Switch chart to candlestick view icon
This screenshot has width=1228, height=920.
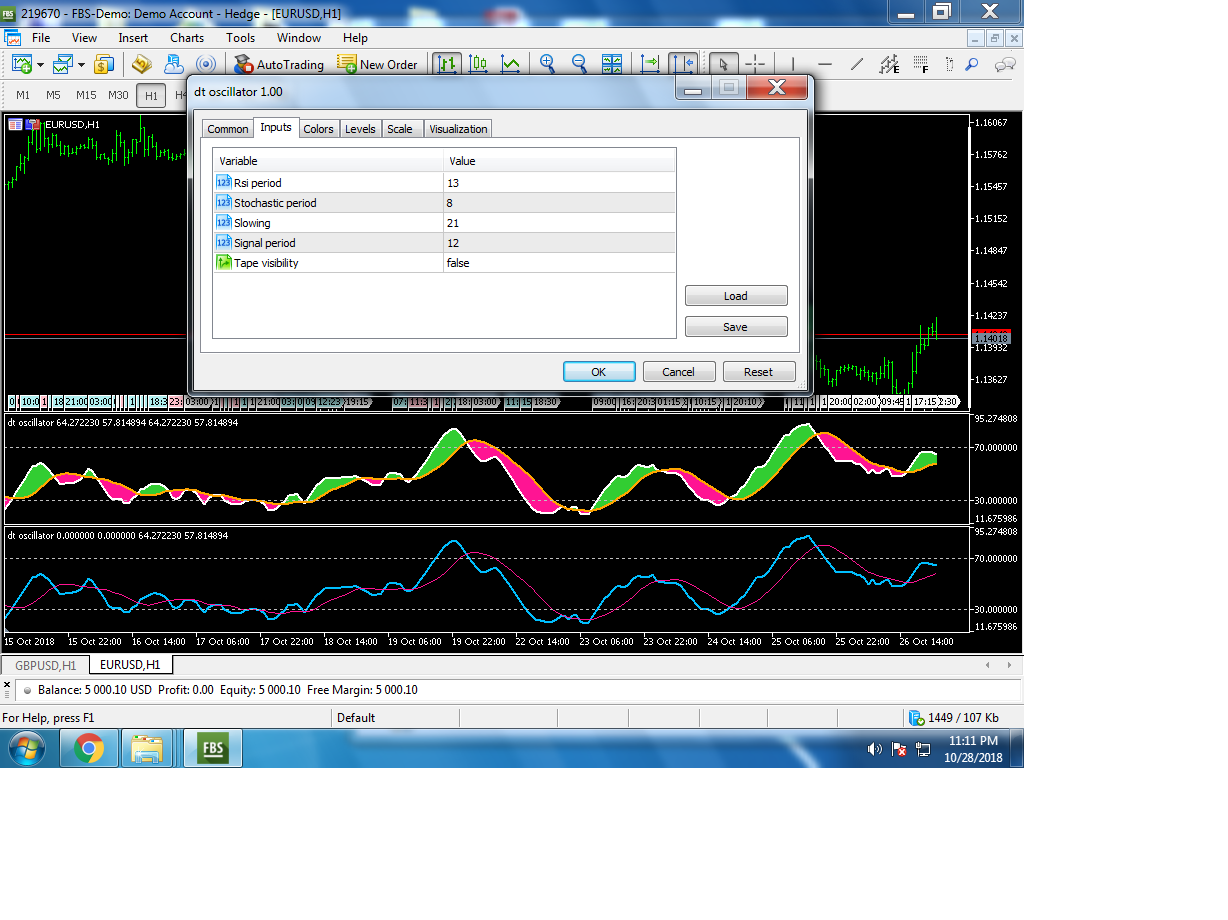tap(478, 64)
